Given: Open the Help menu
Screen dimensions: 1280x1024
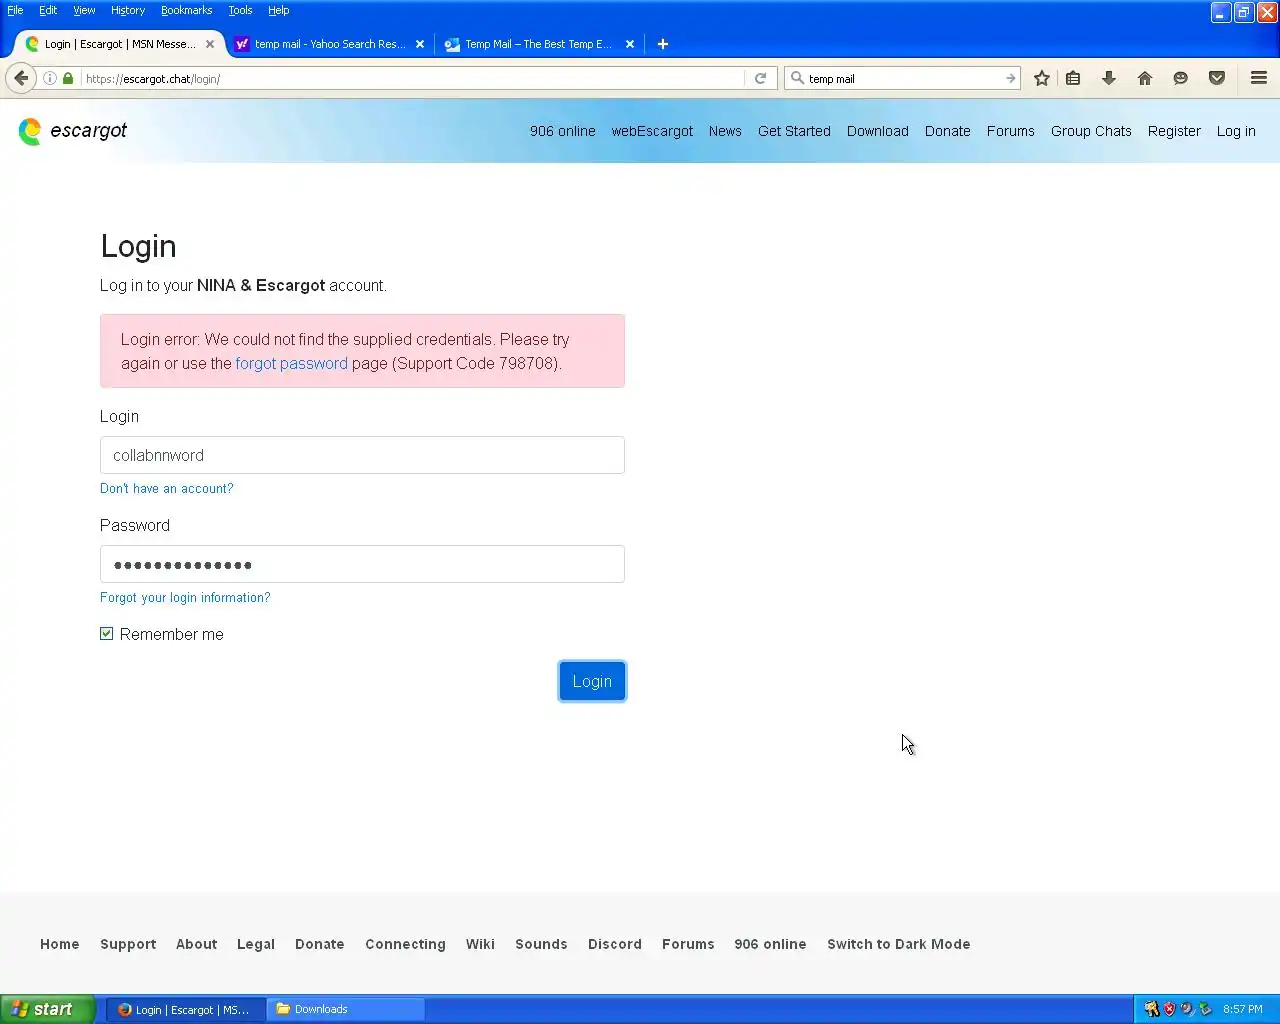Looking at the screenshot, I should click(279, 10).
